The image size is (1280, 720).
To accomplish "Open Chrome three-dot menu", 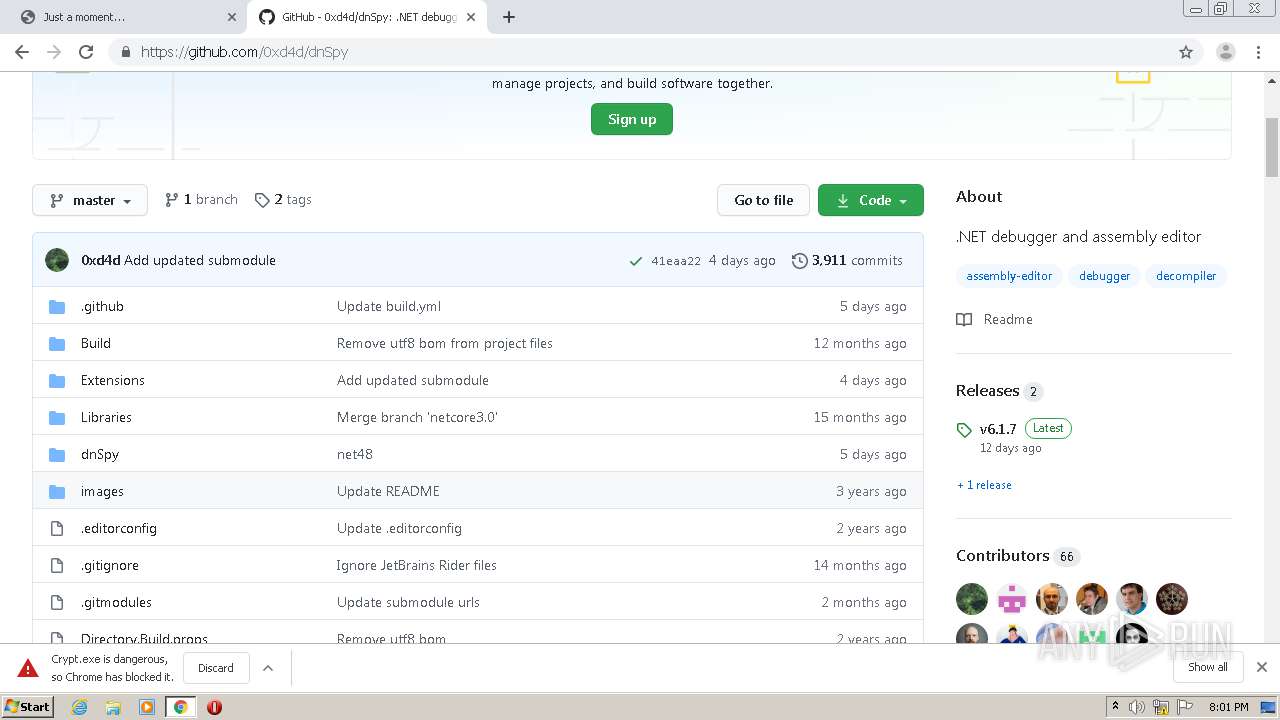I will pyautogui.click(x=1257, y=52).
